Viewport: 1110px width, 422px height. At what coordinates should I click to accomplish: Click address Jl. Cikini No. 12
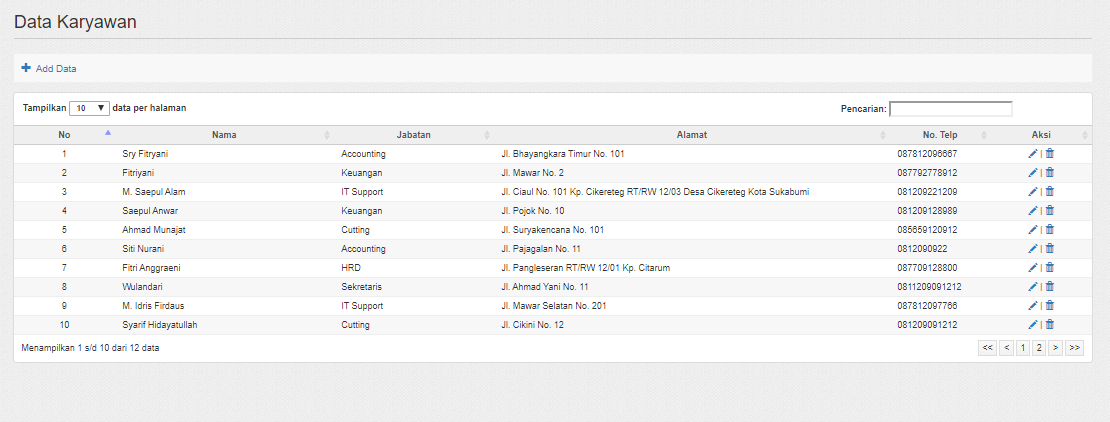coord(532,325)
